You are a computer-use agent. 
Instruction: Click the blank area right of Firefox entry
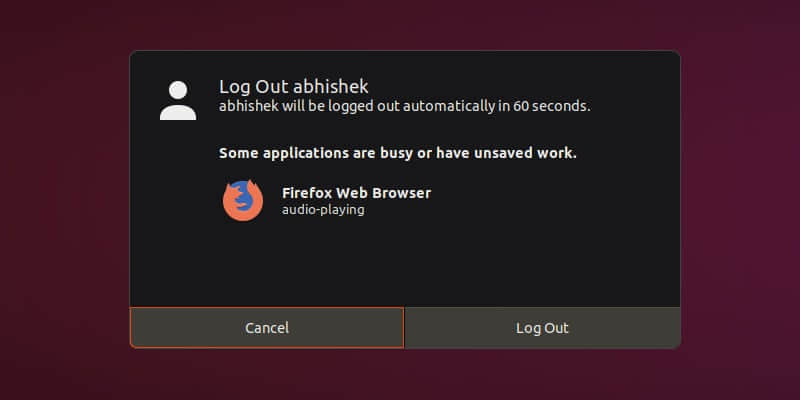click(x=560, y=200)
